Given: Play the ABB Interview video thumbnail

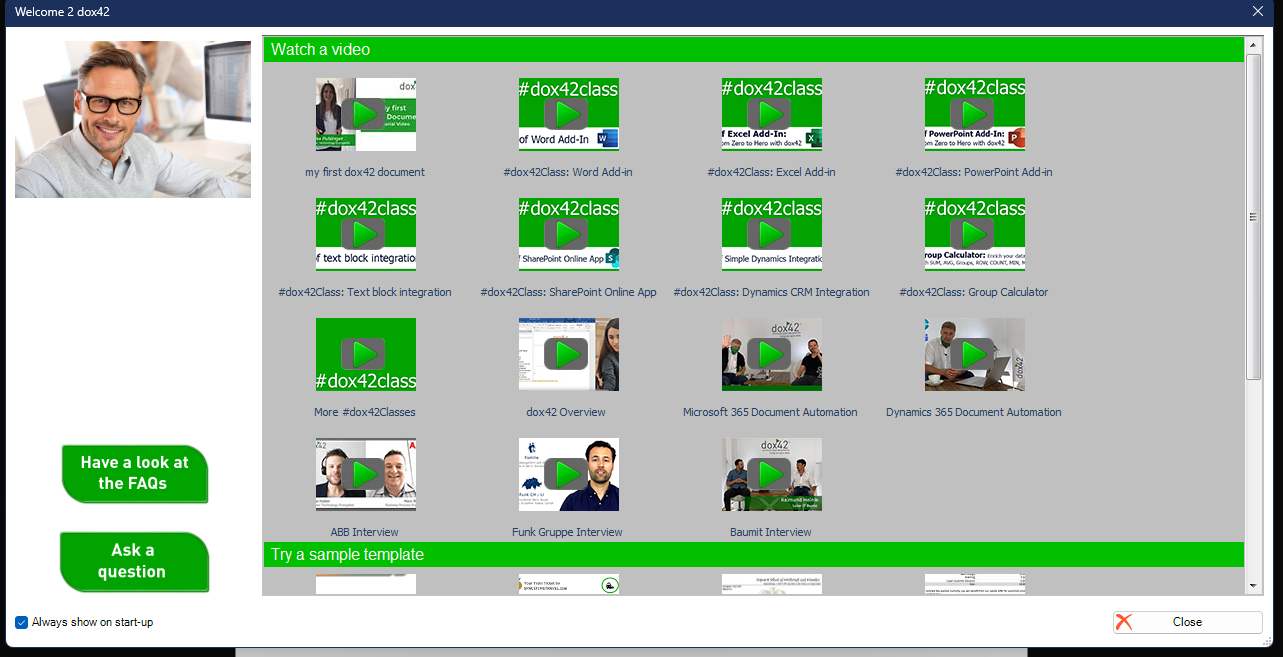Looking at the screenshot, I should pos(365,474).
